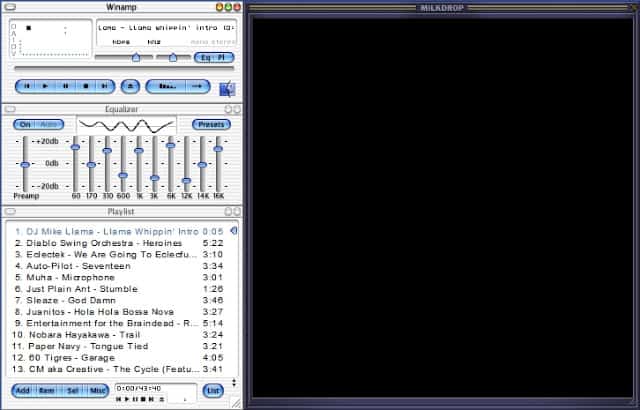The height and width of the screenshot is (410, 640).
Task: Stop playback with the main window stop button
Action: tap(86, 86)
